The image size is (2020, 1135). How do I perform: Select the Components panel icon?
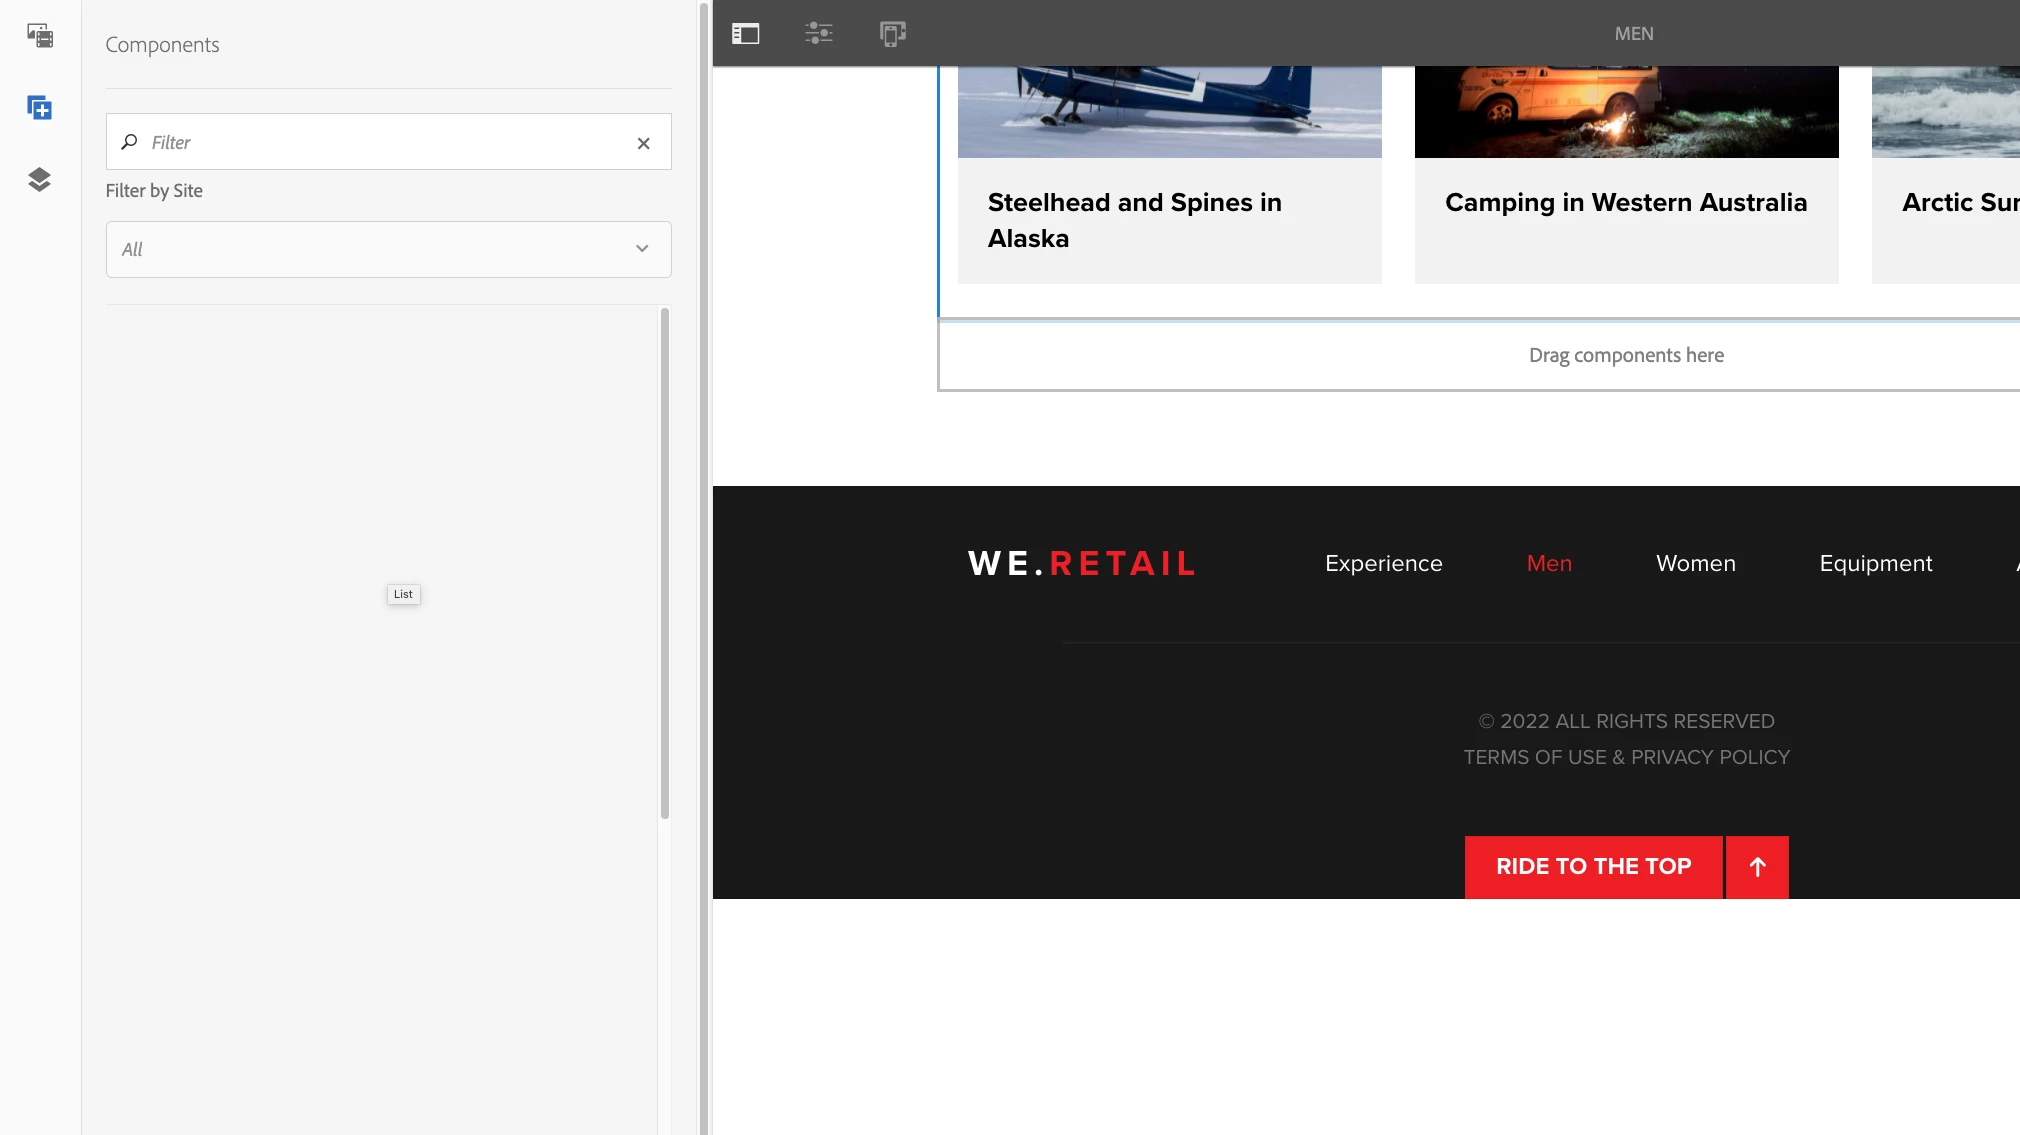pos(40,108)
